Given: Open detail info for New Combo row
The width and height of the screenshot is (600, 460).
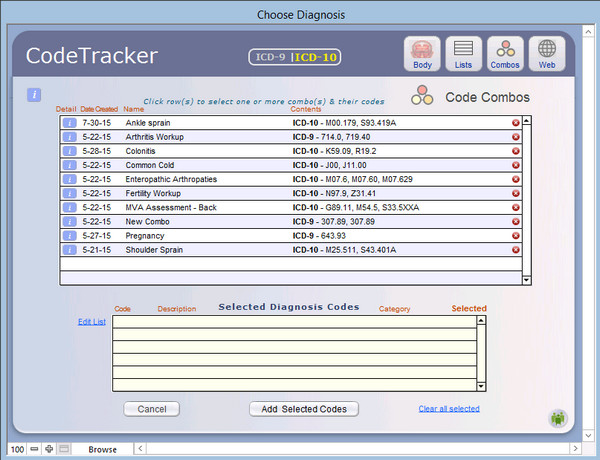Looking at the screenshot, I should click(x=69, y=222).
